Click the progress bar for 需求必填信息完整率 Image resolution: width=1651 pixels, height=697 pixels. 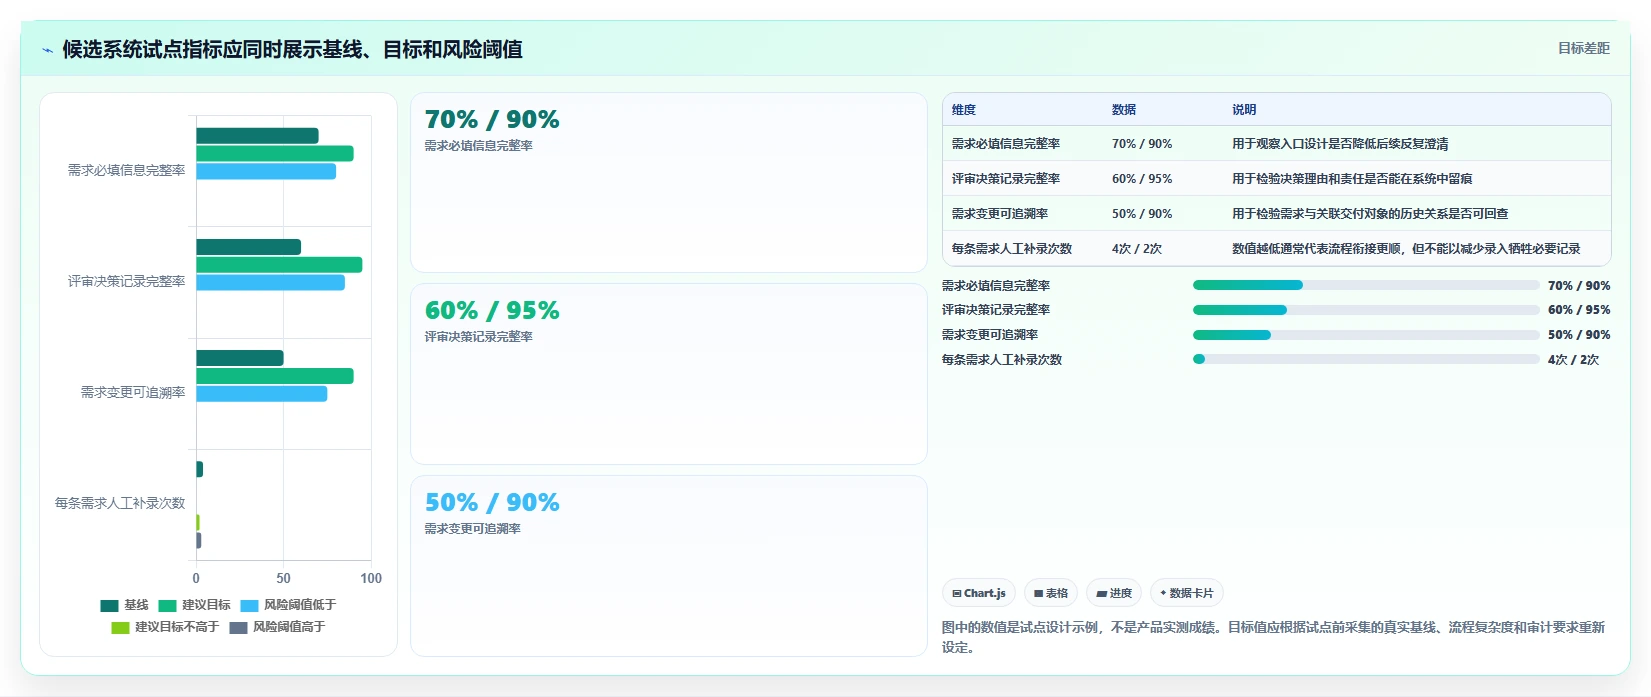pos(1366,285)
